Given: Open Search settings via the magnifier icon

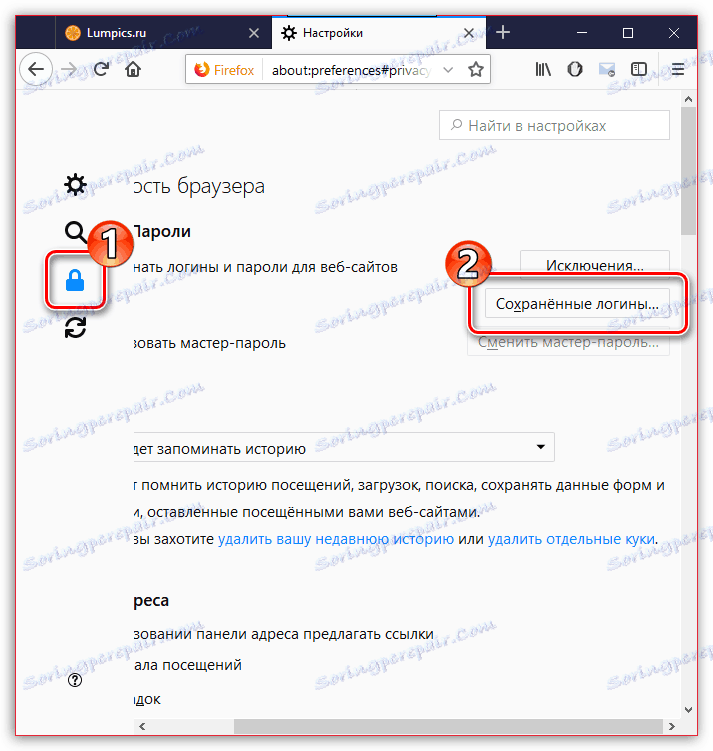Looking at the screenshot, I should (x=75, y=232).
